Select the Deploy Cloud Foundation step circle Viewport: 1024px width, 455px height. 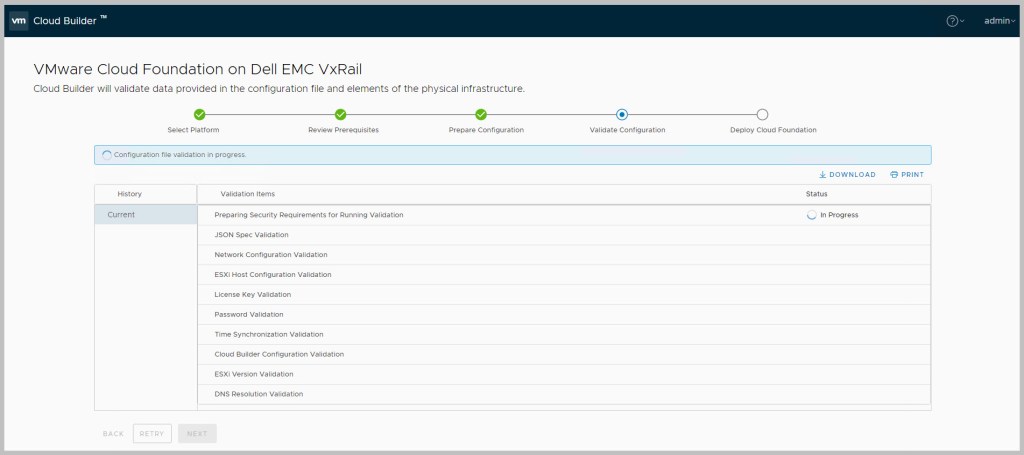pos(762,115)
